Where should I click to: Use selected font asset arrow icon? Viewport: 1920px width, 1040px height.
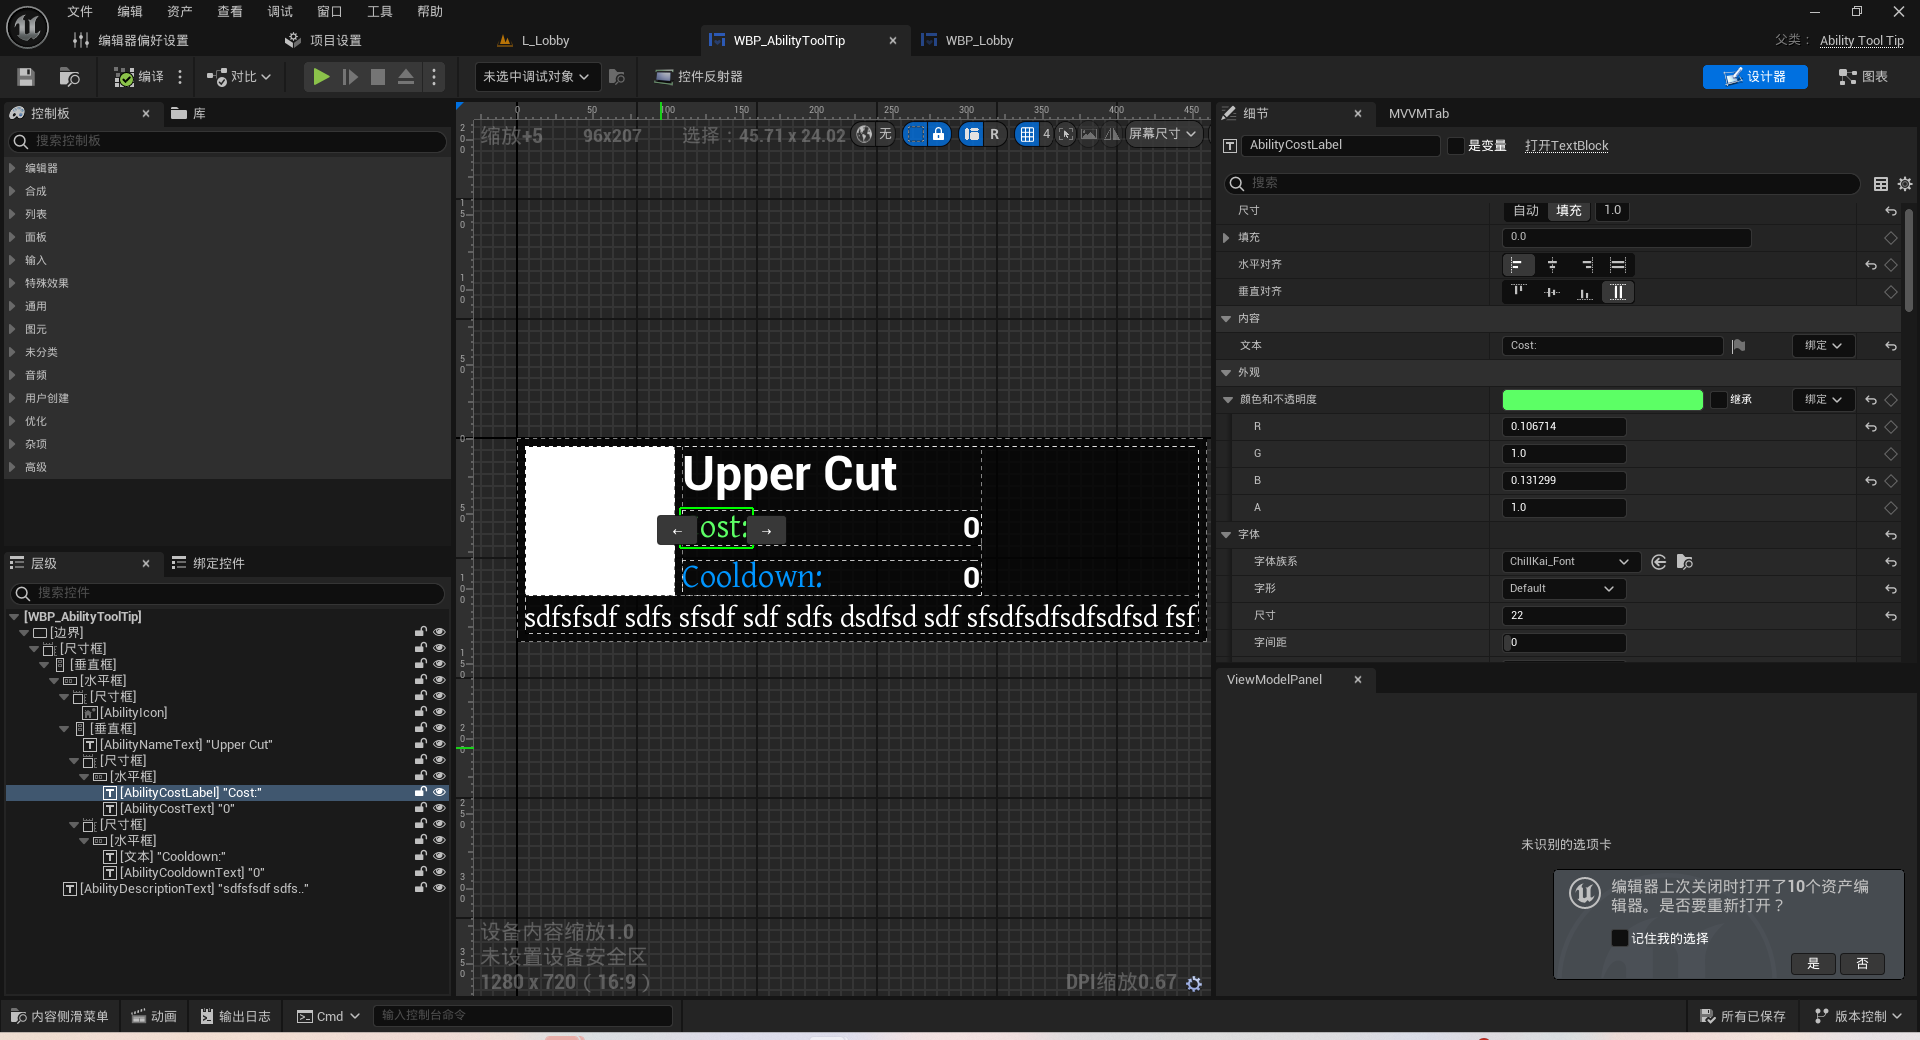coord(1659,562)
